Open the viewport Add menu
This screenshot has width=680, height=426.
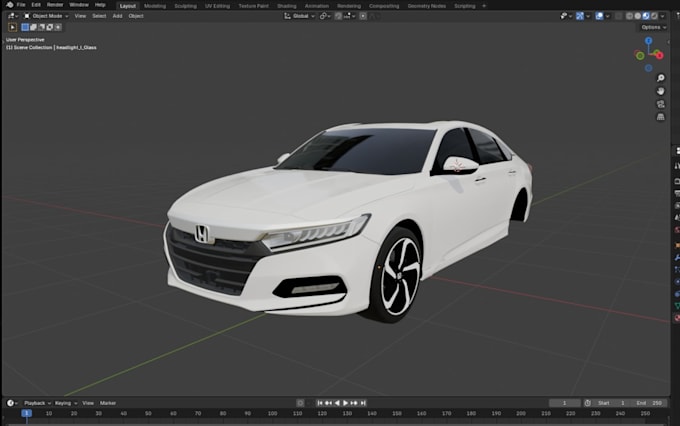point(118,16)
